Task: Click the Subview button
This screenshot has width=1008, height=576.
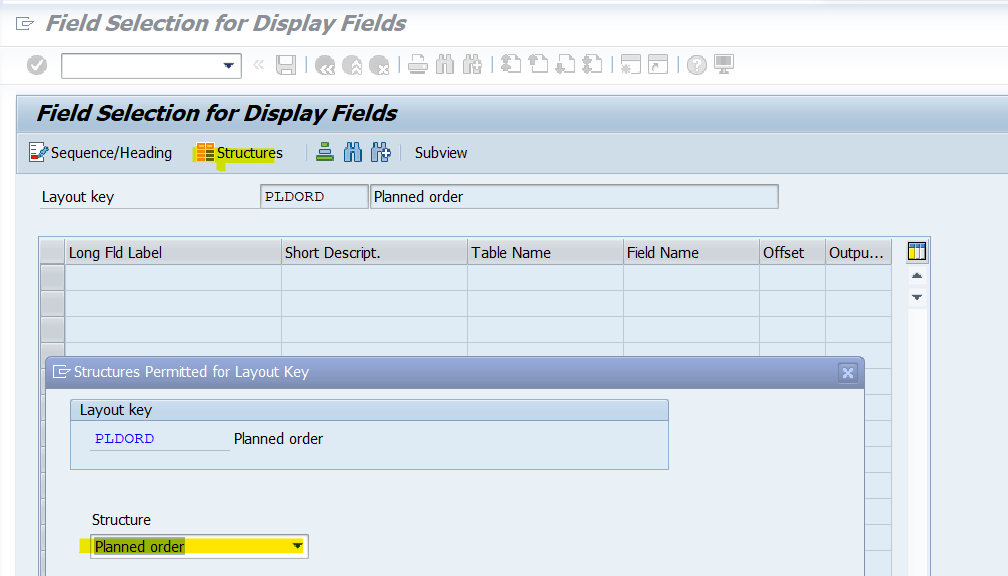Action: point(441,153)
